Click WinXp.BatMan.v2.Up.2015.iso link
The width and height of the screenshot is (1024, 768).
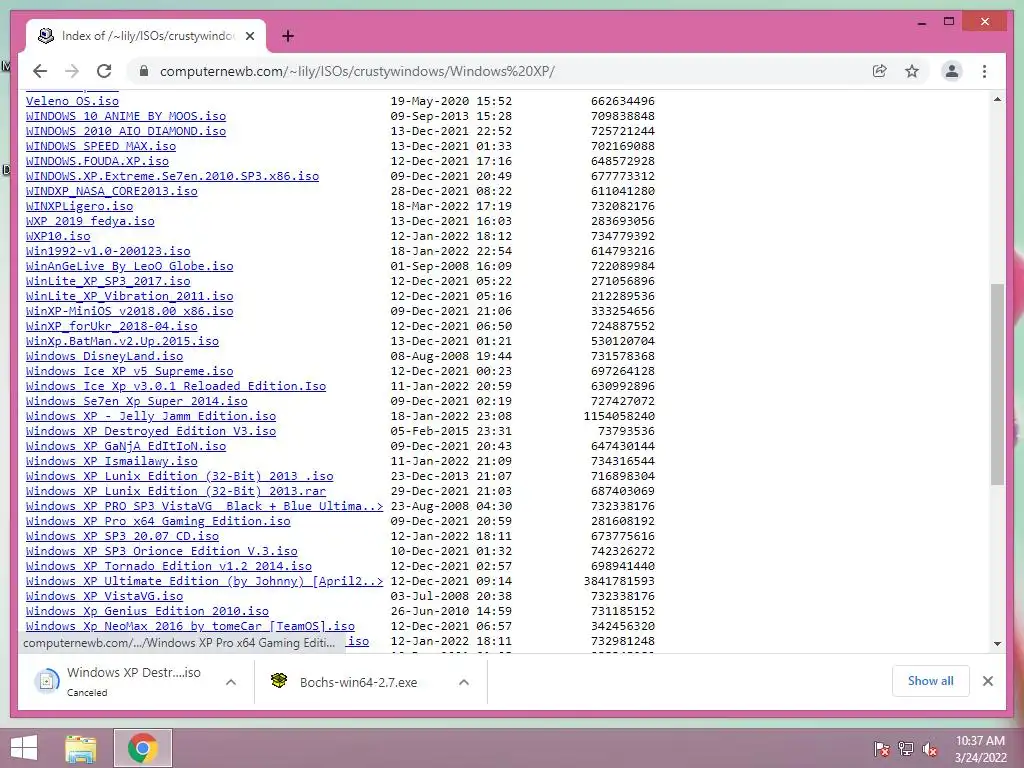(122, 342)
